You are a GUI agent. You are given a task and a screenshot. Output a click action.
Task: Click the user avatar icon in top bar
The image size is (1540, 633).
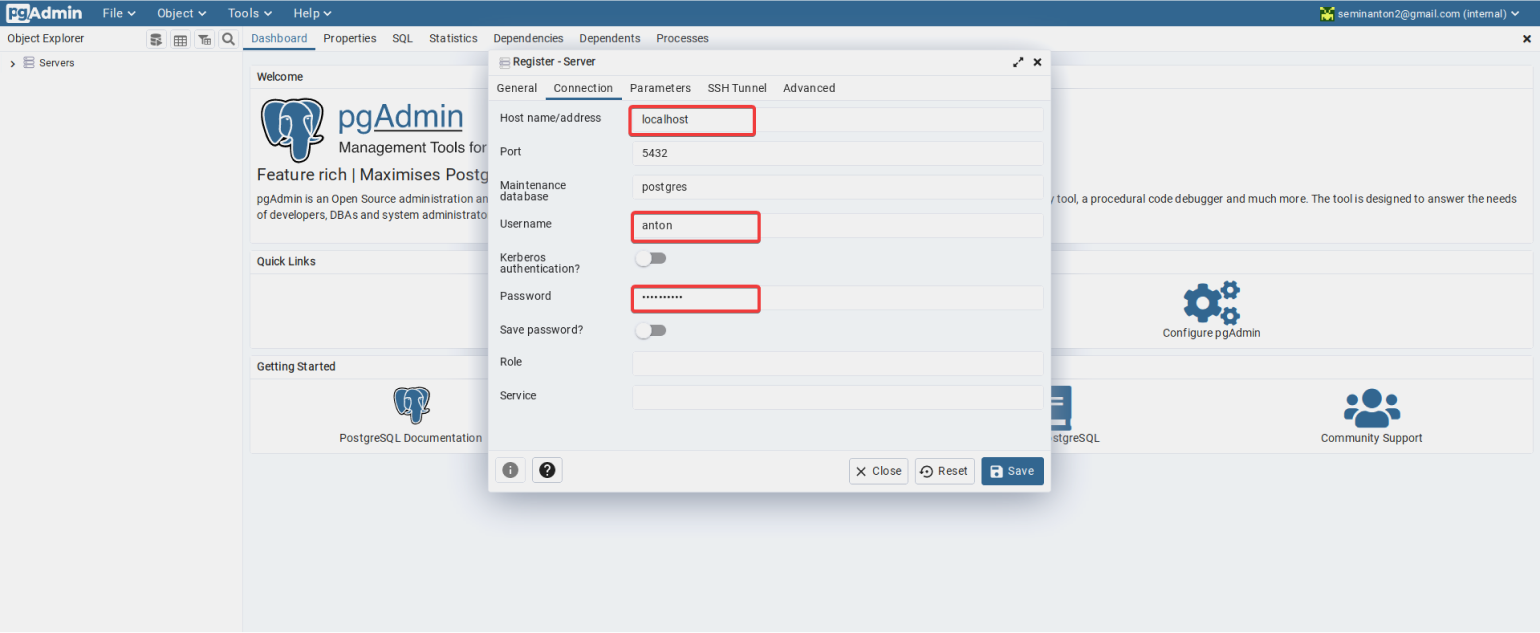1327,14
